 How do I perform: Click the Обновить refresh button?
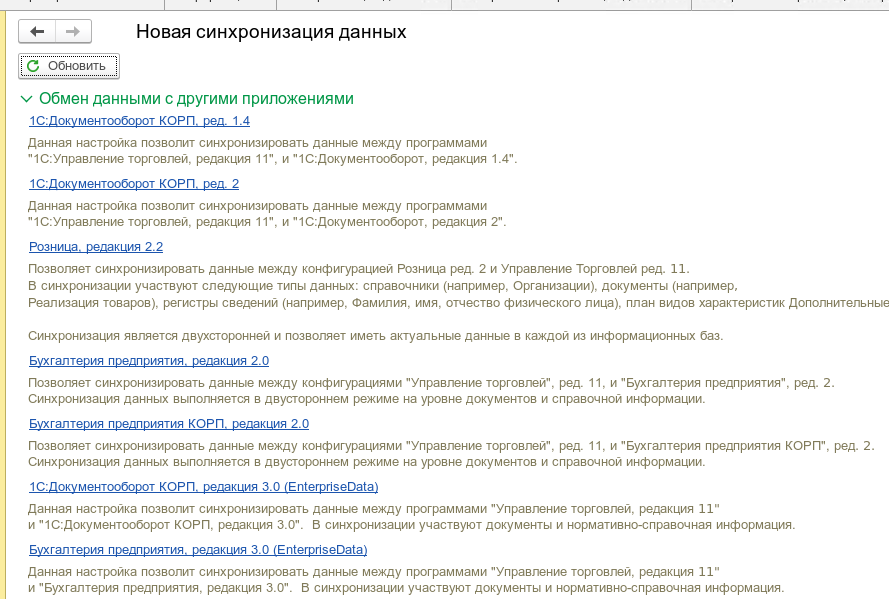click(69, 66)
